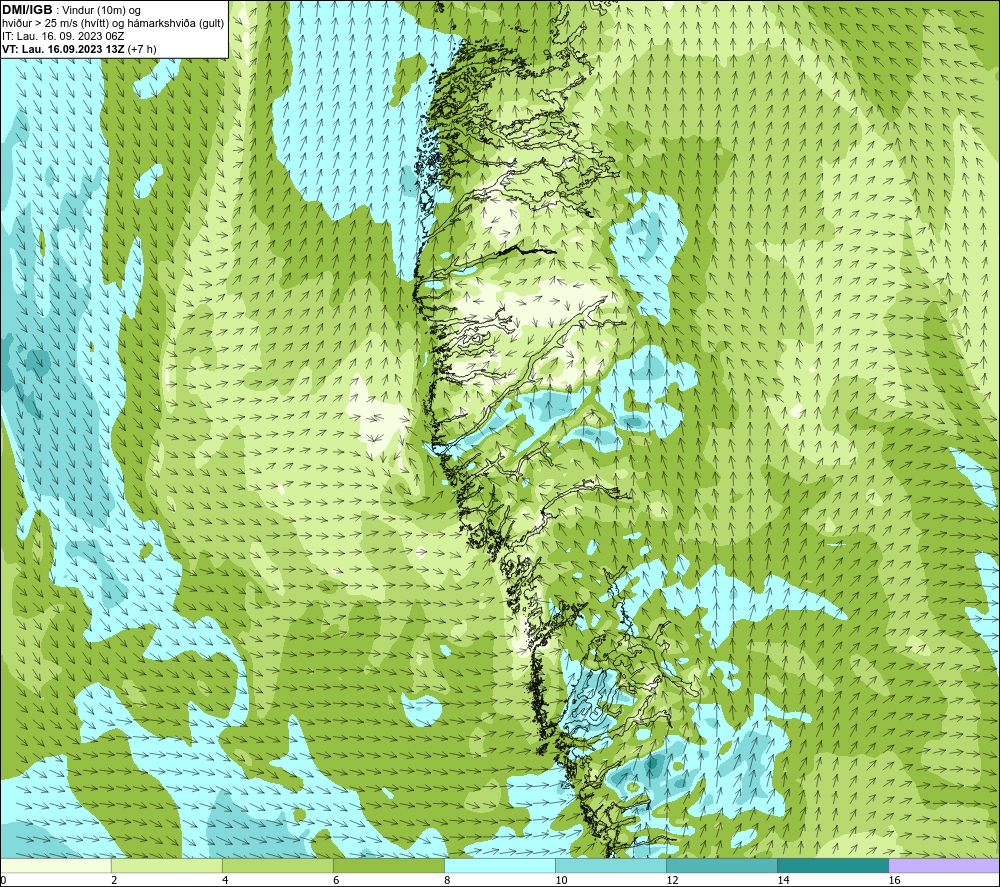Click the light green 2–4 legend swatch
Image resolution: width=1000 pixels, height=887 pixels.
[x=166, y=865]
